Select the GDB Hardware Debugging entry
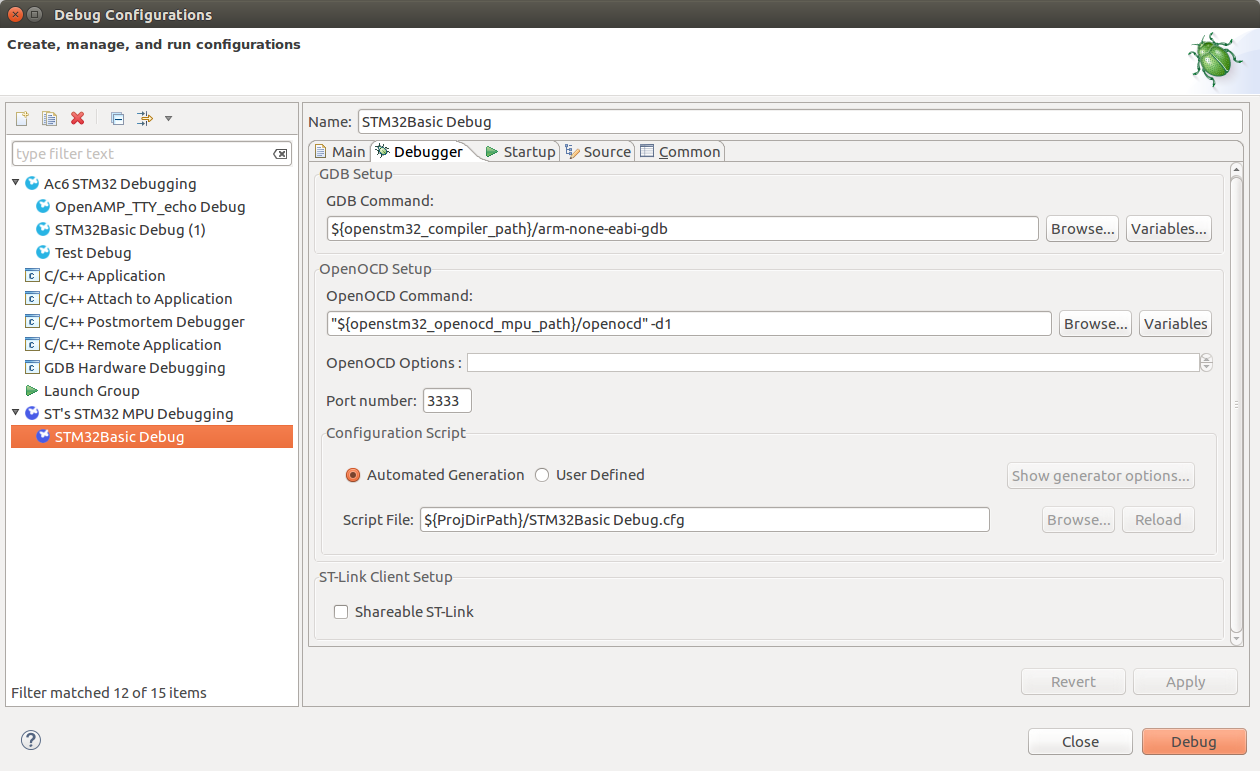 134,368
